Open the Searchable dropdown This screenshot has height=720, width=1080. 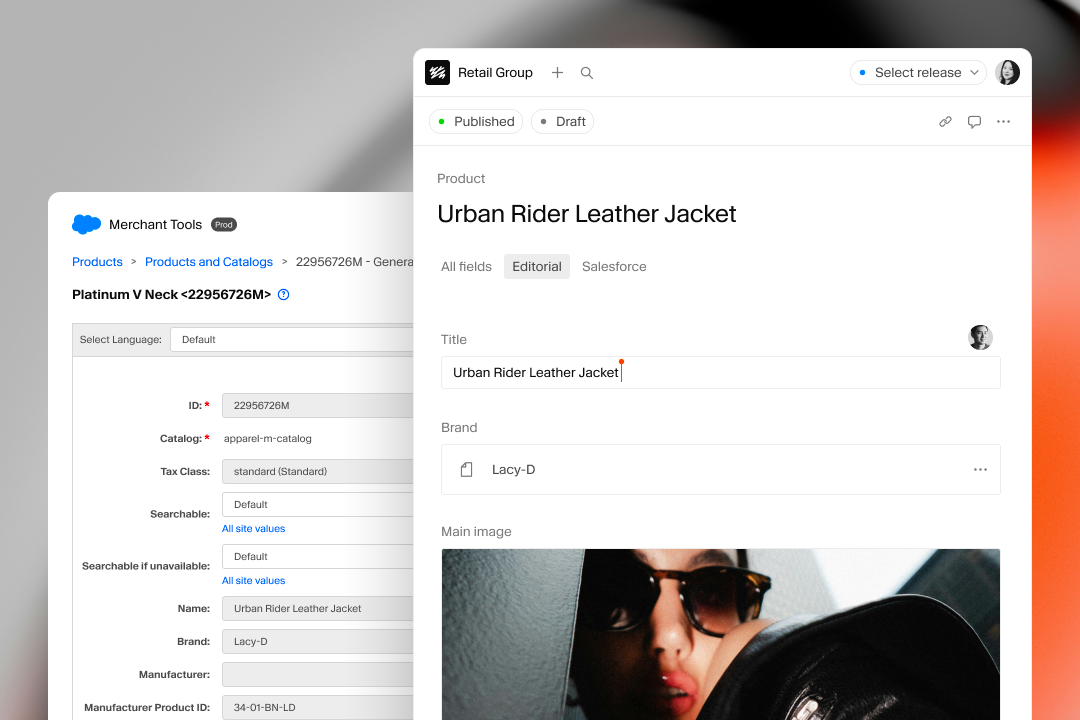point(318,504)
